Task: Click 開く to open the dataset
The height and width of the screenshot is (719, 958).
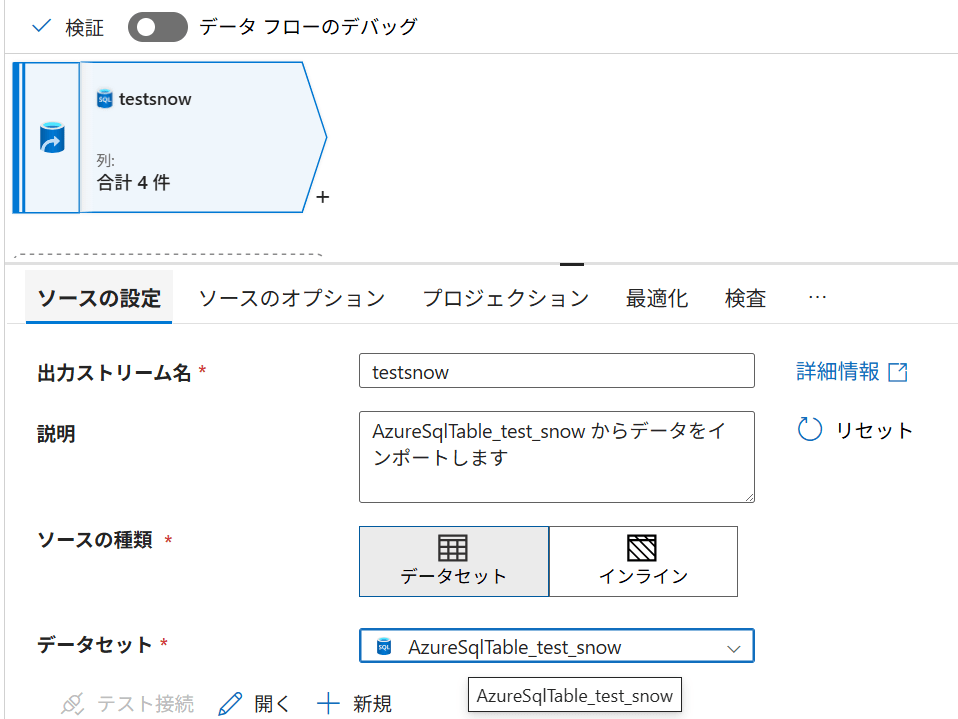Action: coord(254,704)
